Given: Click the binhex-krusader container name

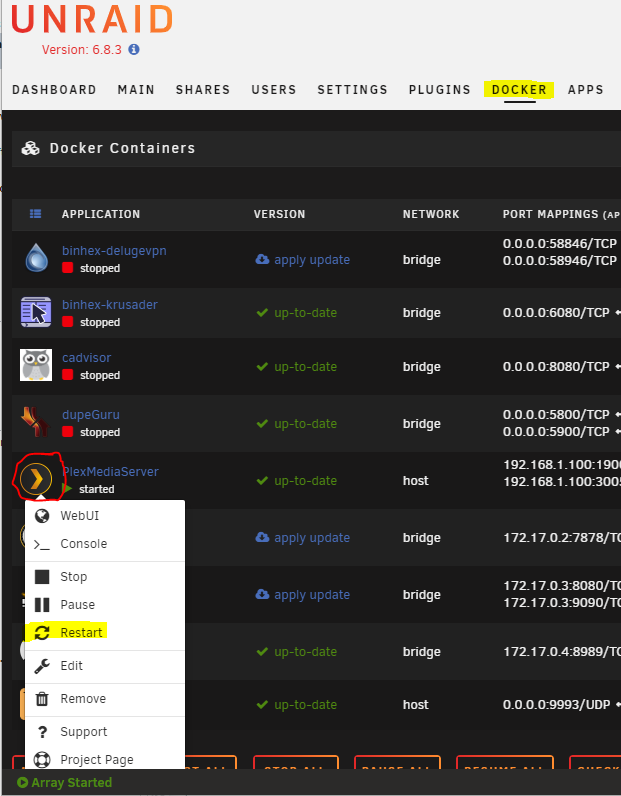Looking at the screenshot, I should [x=110, y=305].
